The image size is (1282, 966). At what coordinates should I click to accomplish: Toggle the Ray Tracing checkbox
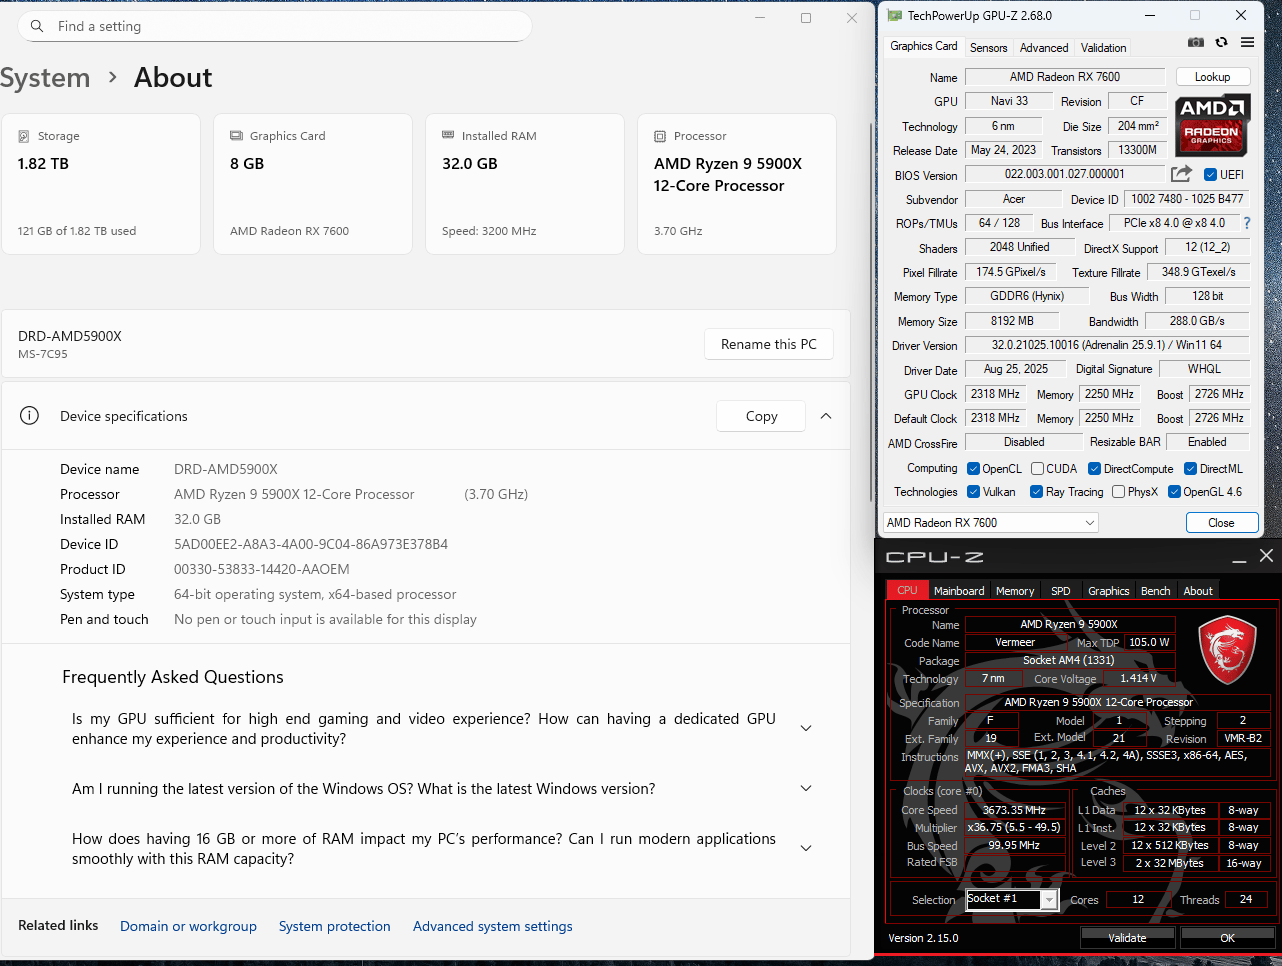(x=1036, y=491)
